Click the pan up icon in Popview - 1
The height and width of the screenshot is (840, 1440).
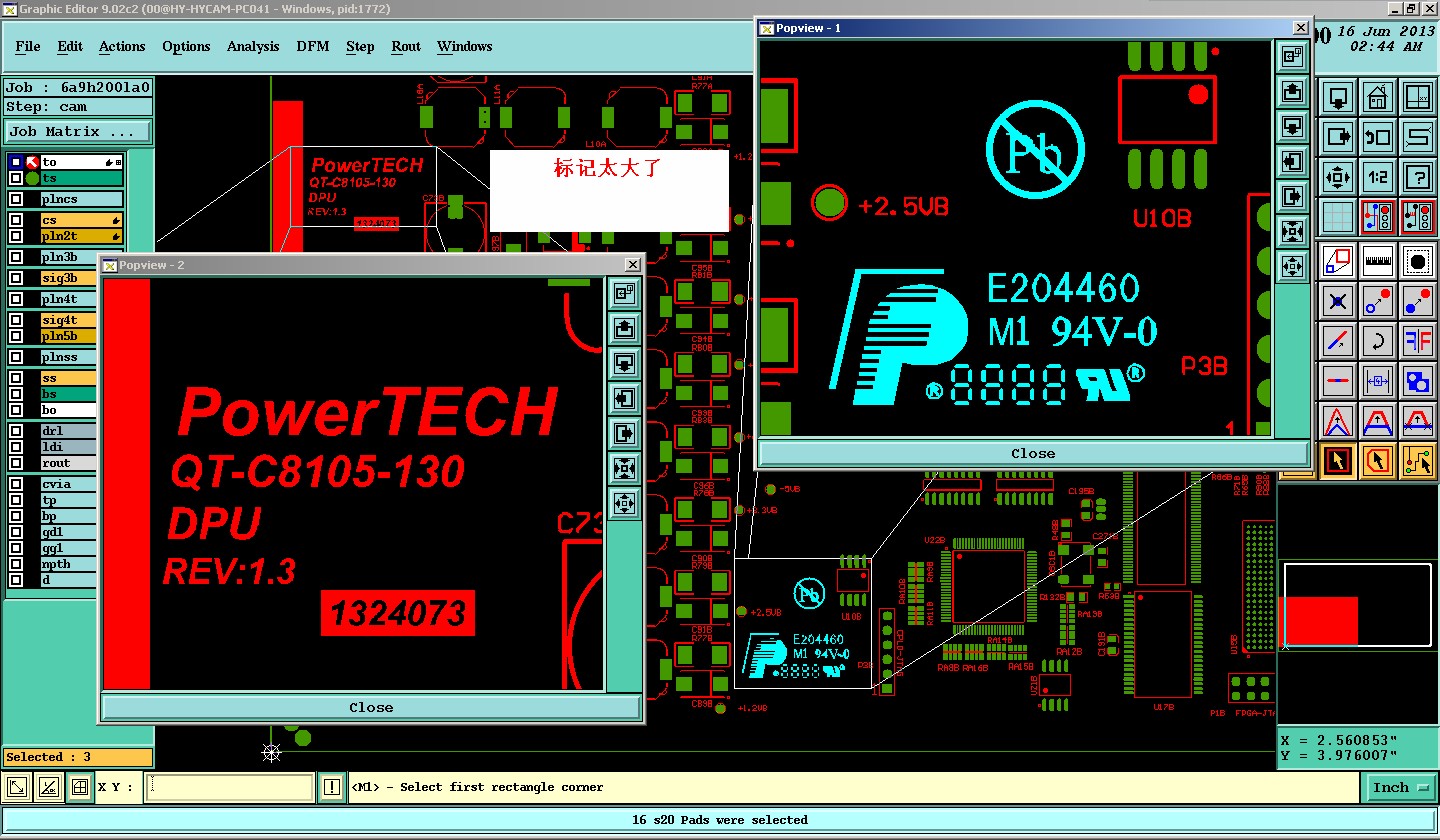(1293, 92)
